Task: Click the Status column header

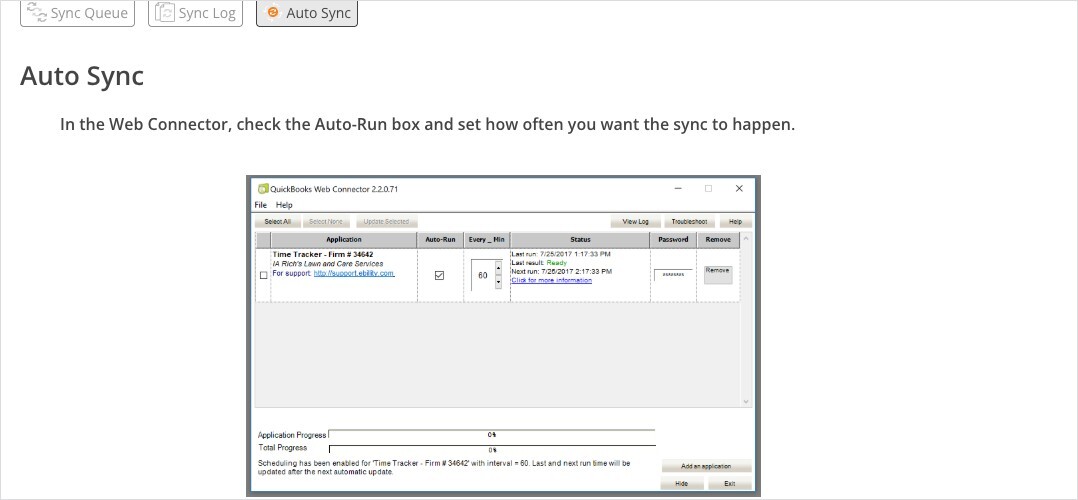Action: (x=580, y=240)
